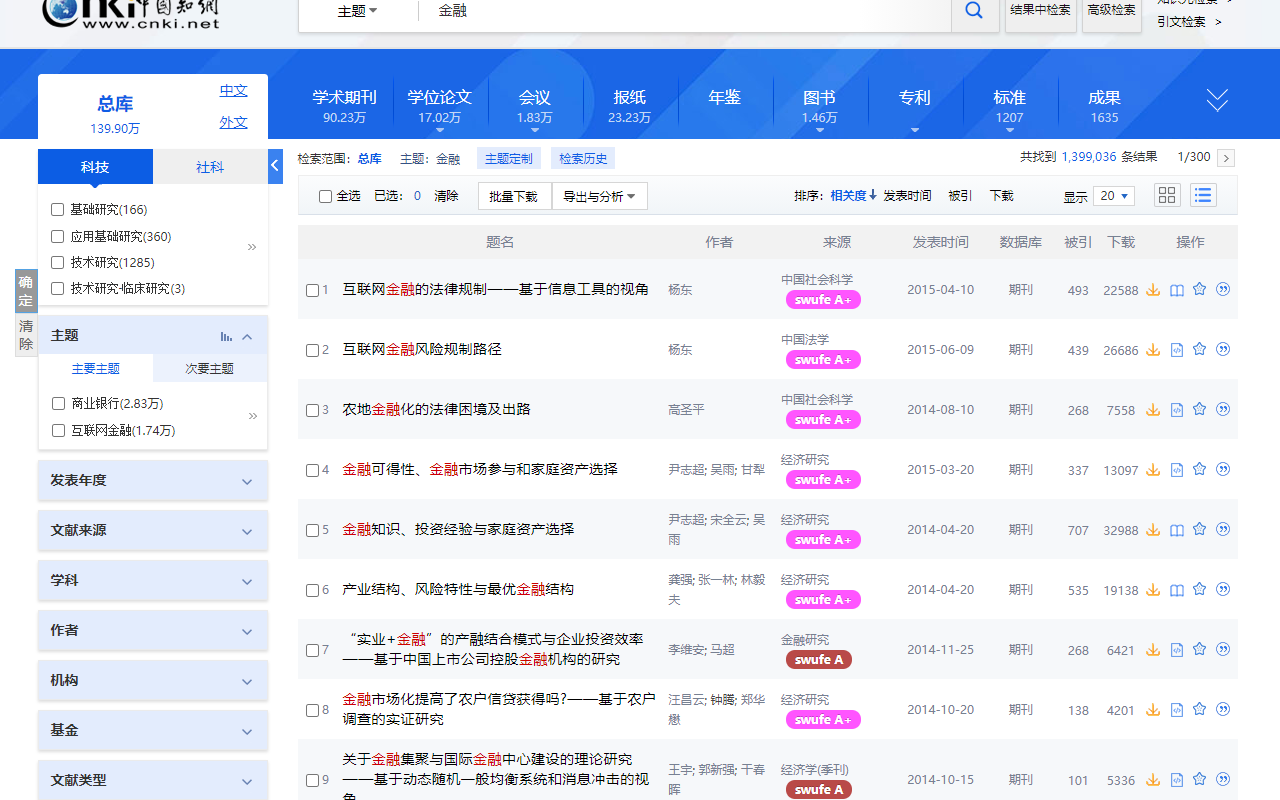The image size is (1280, 800).
Task: Open citation quote for '互联网金融风险规制路径'
Action: click(x=1223, y=349)
